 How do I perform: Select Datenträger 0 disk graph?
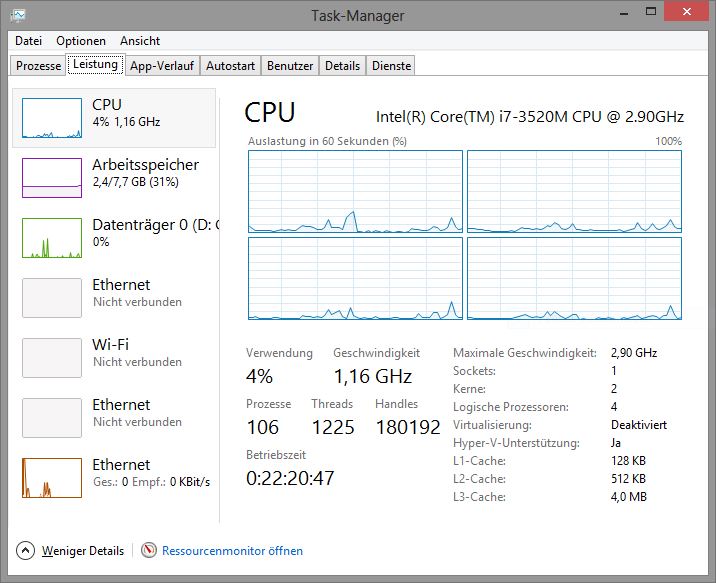[52, 238]
